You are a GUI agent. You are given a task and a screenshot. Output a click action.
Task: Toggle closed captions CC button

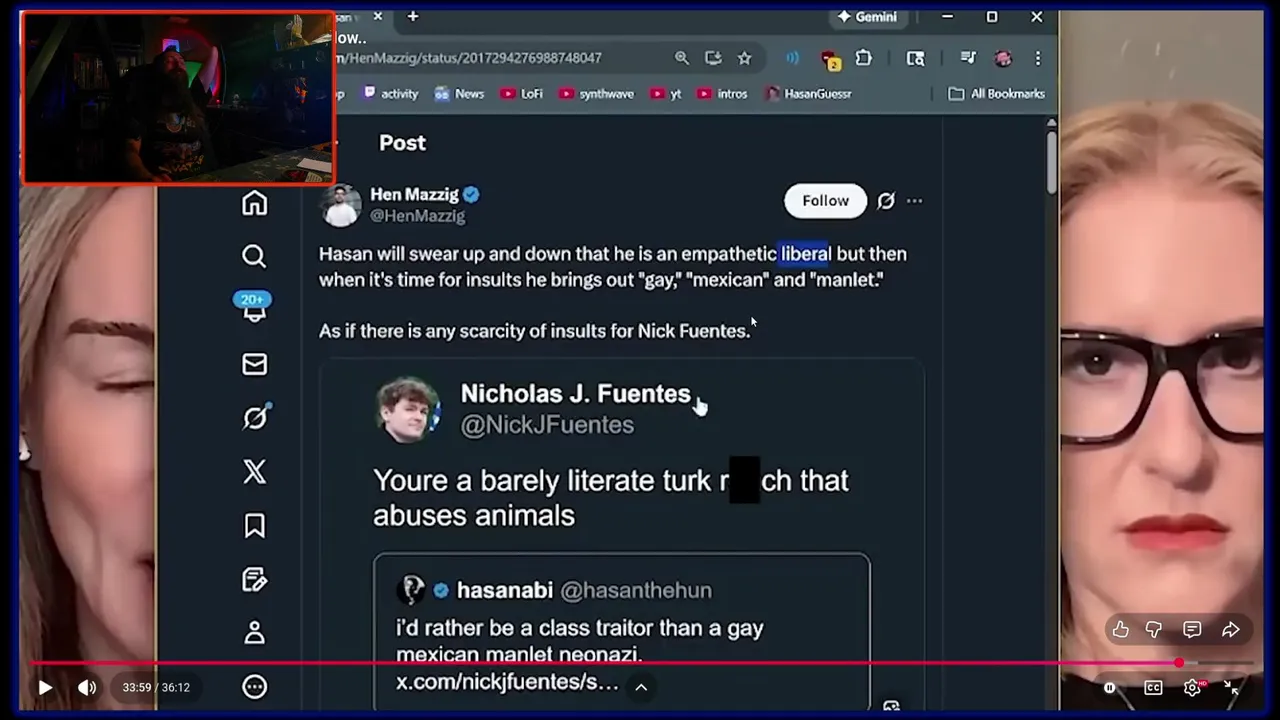(1153, 687)
